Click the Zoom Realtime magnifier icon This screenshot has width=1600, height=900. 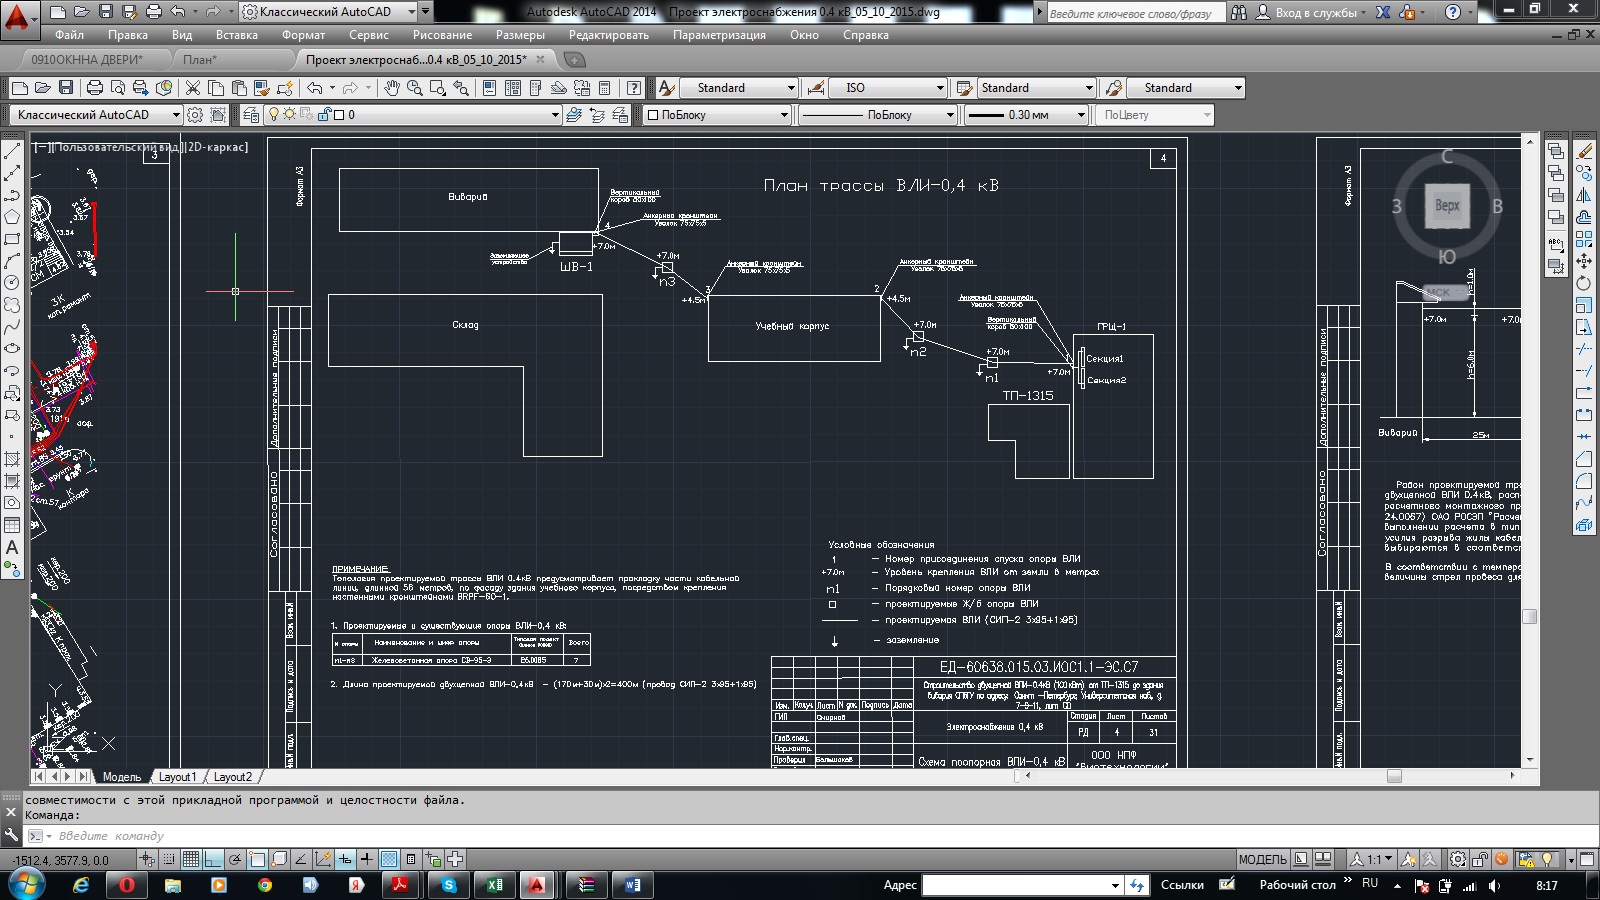coord(414,88)
